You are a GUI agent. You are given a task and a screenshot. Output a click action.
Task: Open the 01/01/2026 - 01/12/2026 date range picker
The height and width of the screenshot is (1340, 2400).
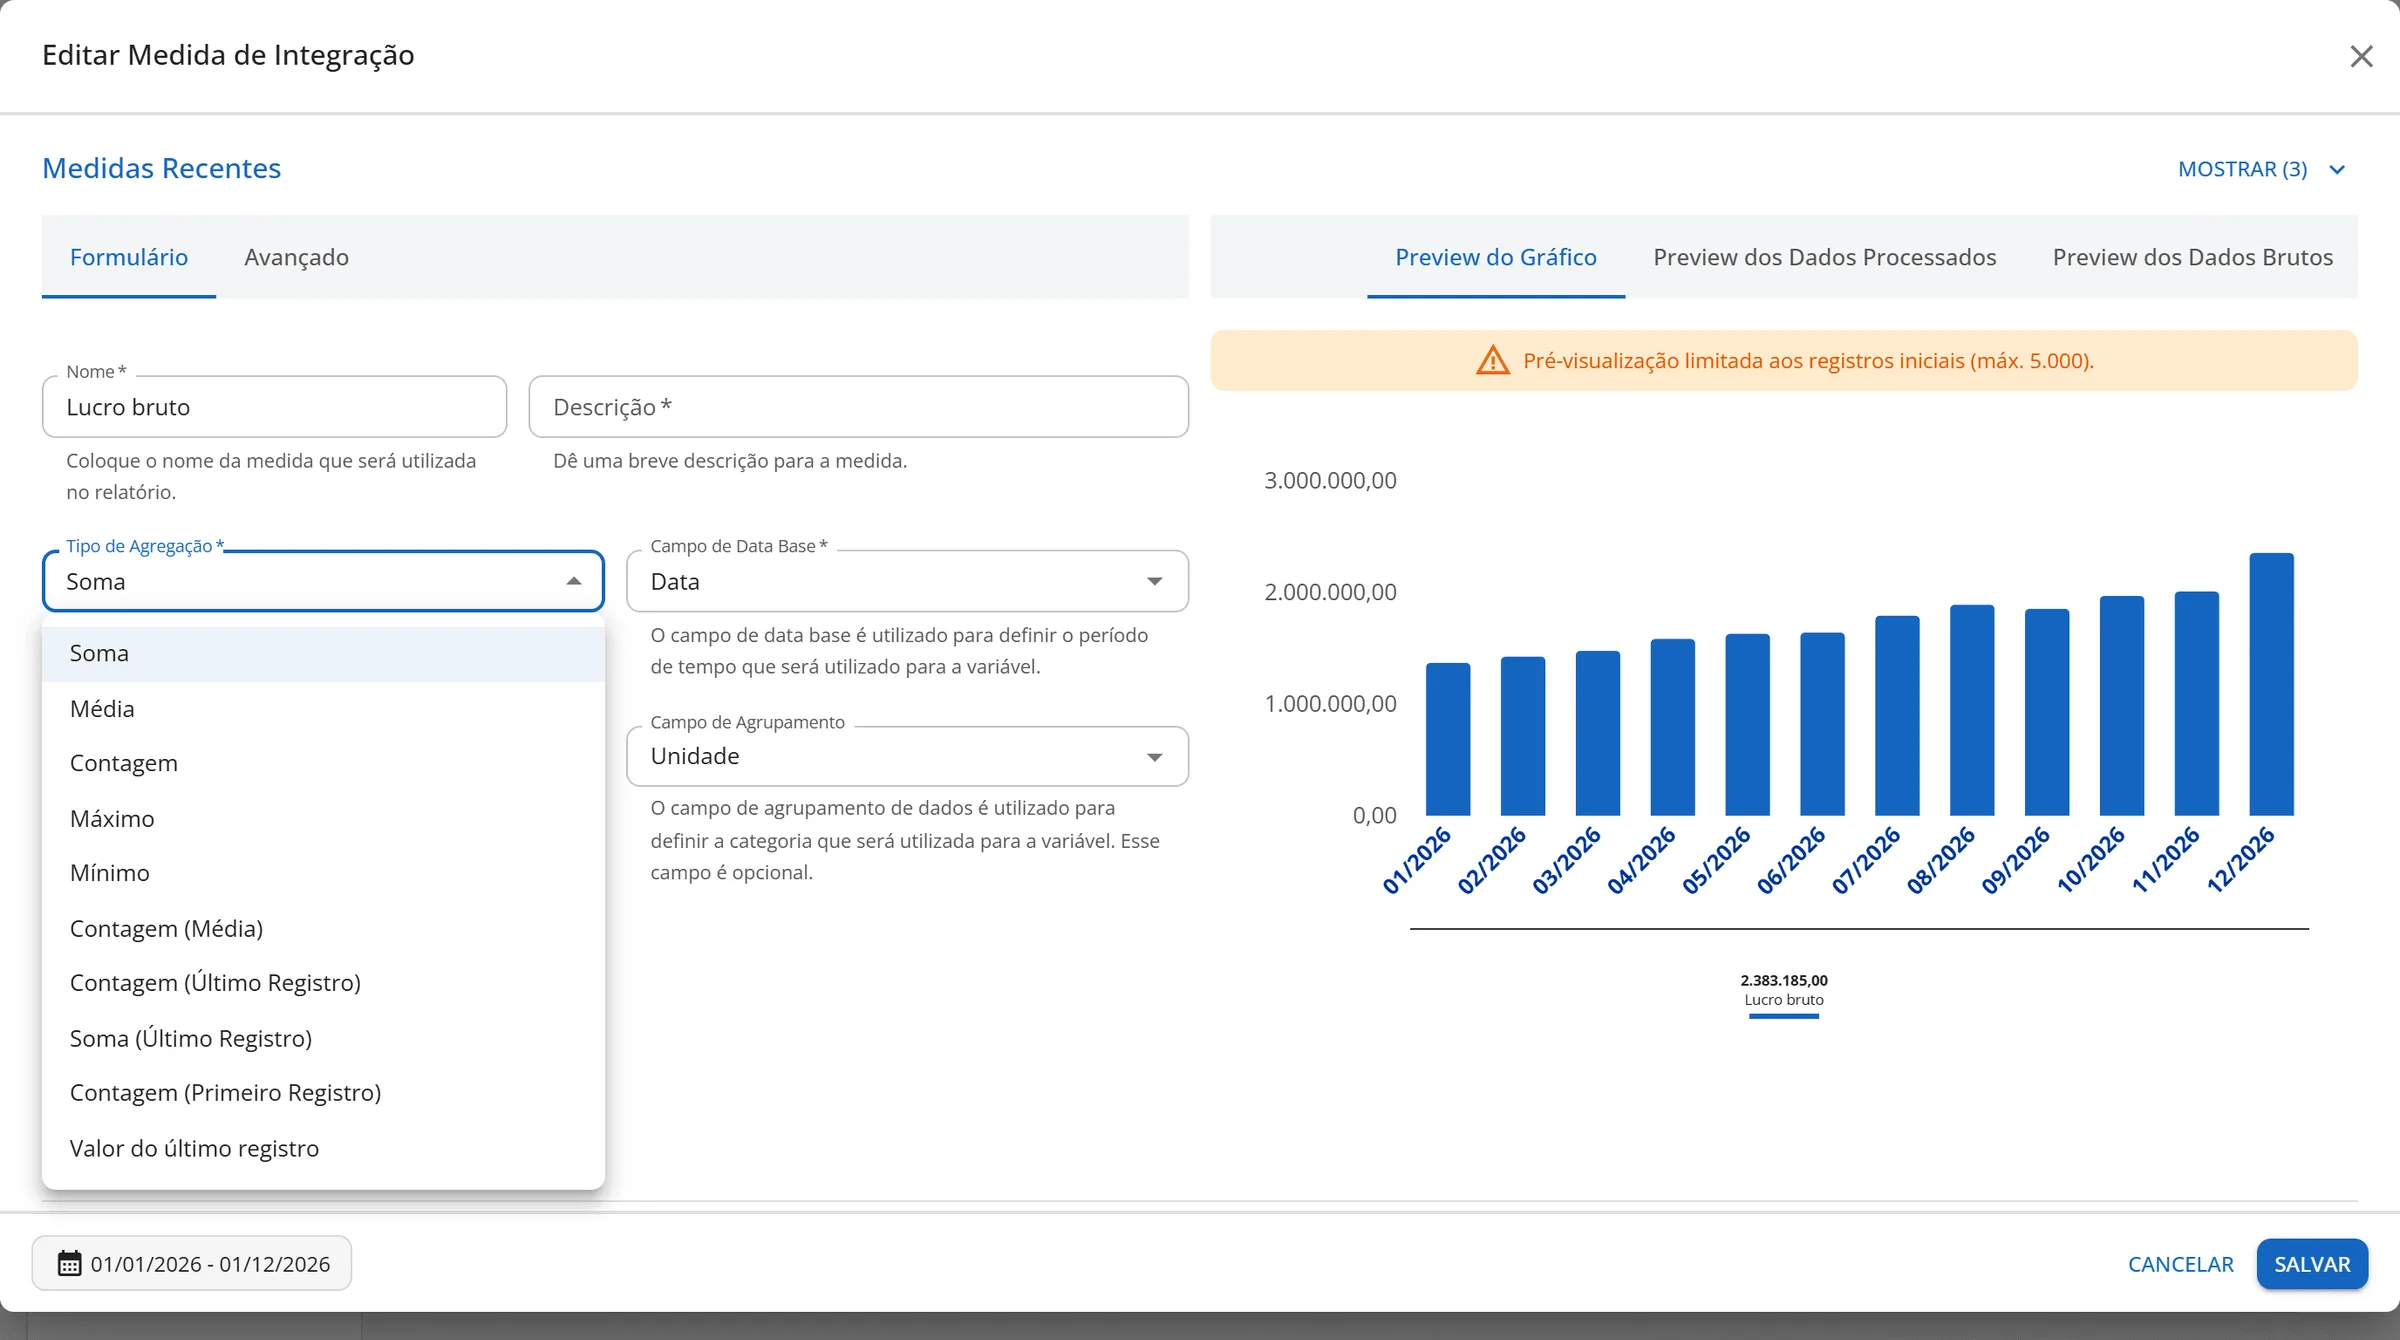tap(192, 1263)
